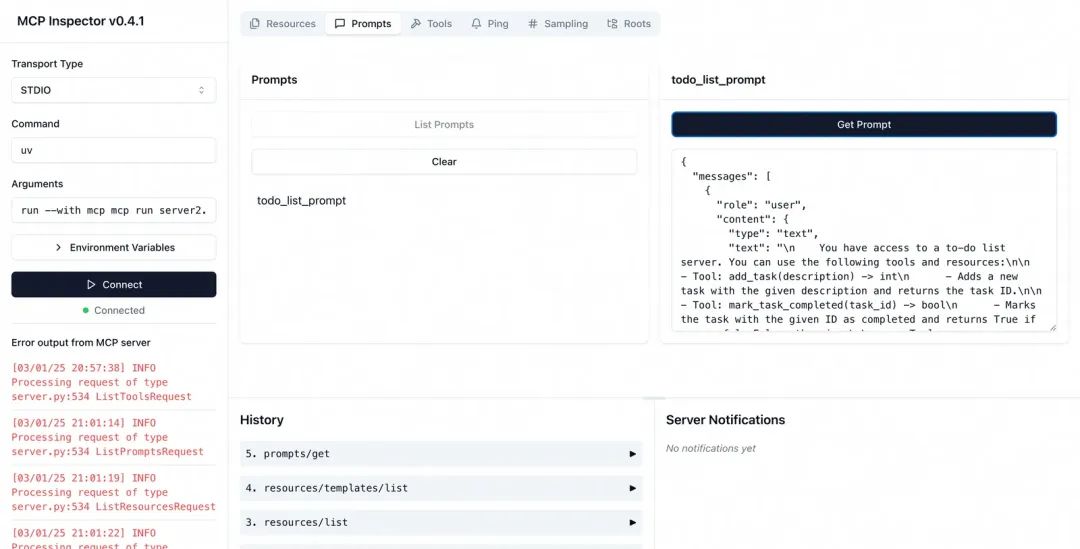Click the Sampling hash icon

tap(533, 24)
